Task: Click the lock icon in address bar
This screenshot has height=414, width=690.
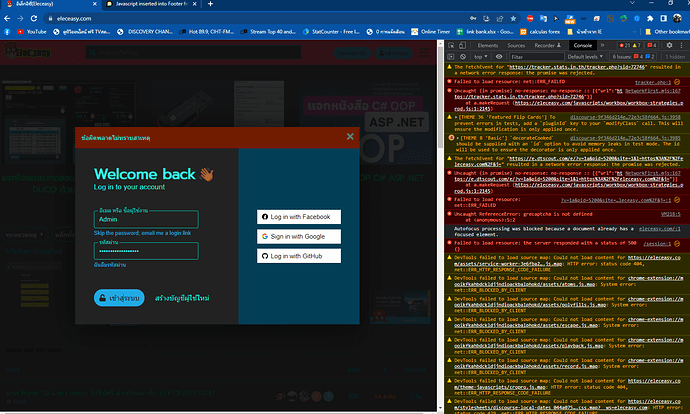Action: click(x=50, y=18)
